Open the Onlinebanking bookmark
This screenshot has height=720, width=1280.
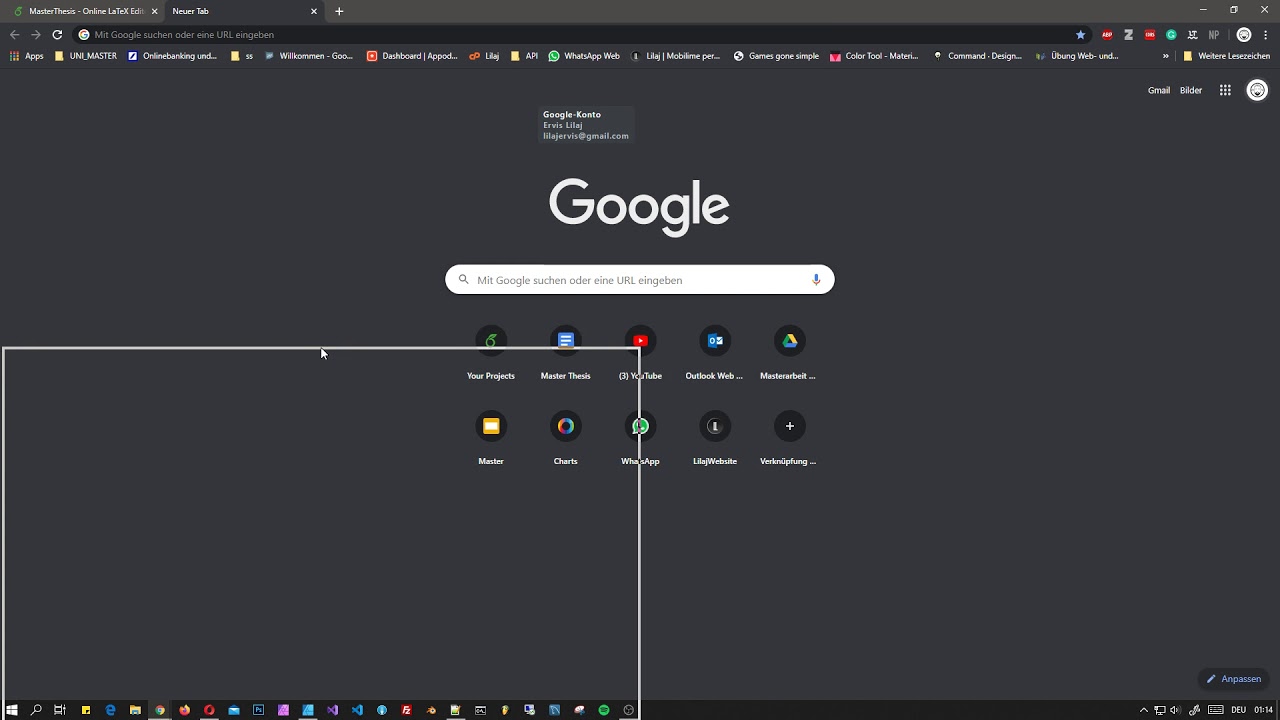coord(173,56)
